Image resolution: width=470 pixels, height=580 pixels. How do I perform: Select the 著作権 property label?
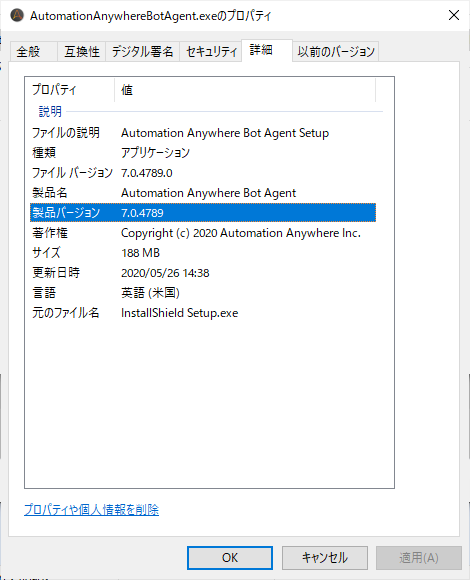[x=50, y=233]
